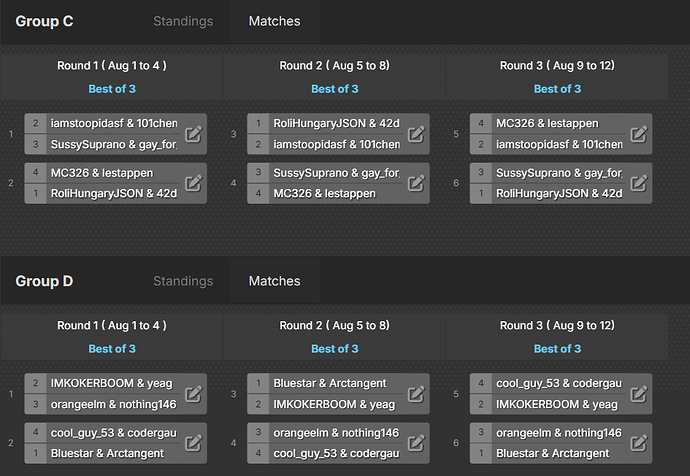Viewport: 690px width, 476px height.
Task: Edit Group C match 6 result
Action: coord(639,183)
